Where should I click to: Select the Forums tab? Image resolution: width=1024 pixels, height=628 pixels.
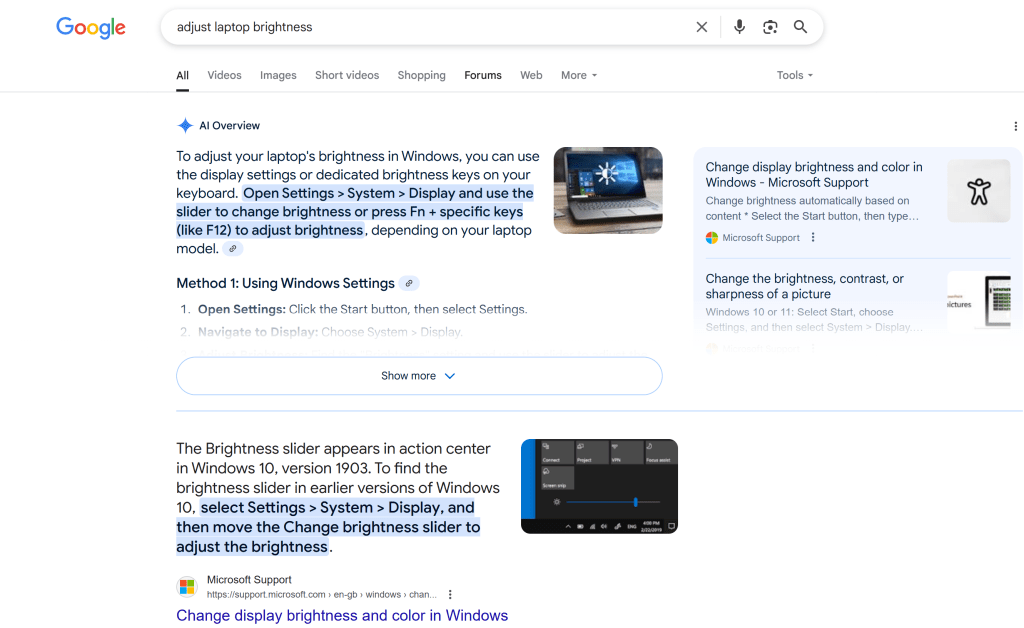tap(483, 75)
